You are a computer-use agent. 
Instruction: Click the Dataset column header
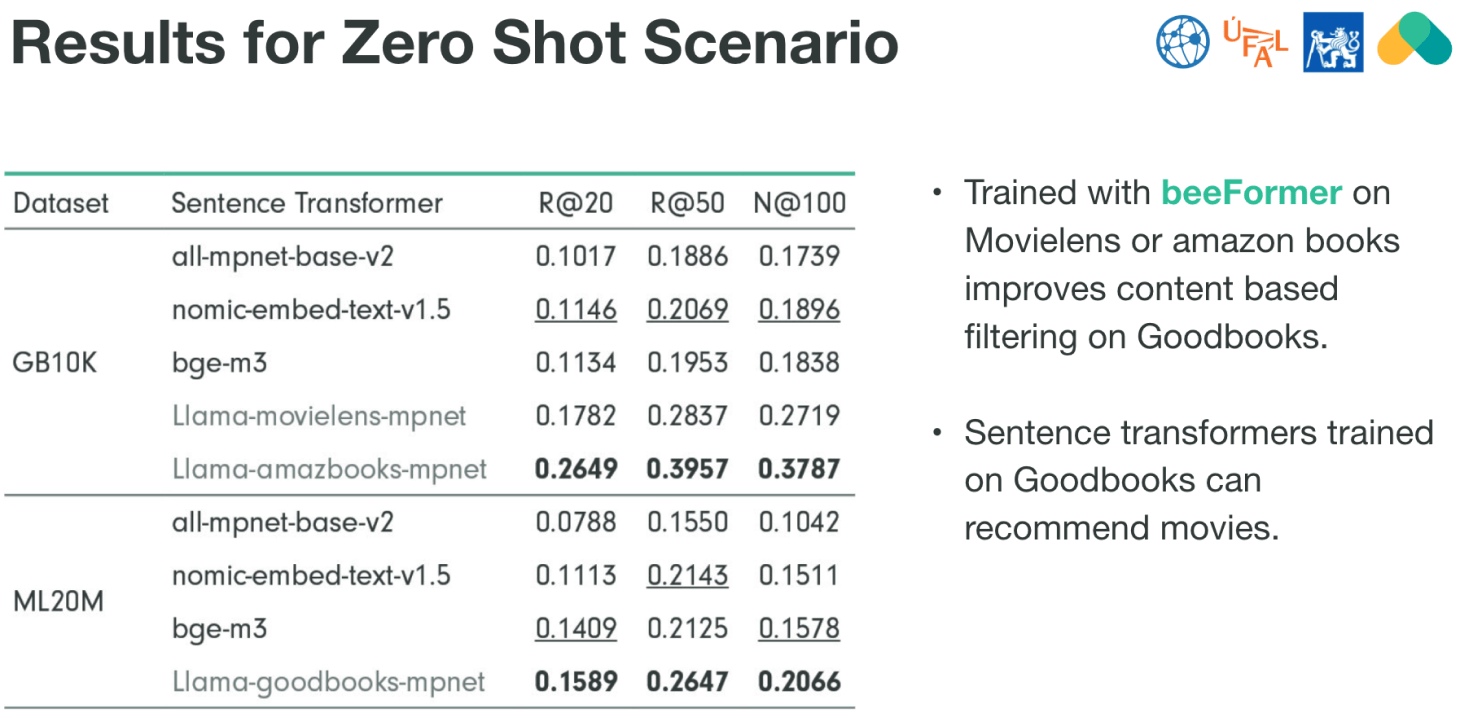[x=61, y=203]
